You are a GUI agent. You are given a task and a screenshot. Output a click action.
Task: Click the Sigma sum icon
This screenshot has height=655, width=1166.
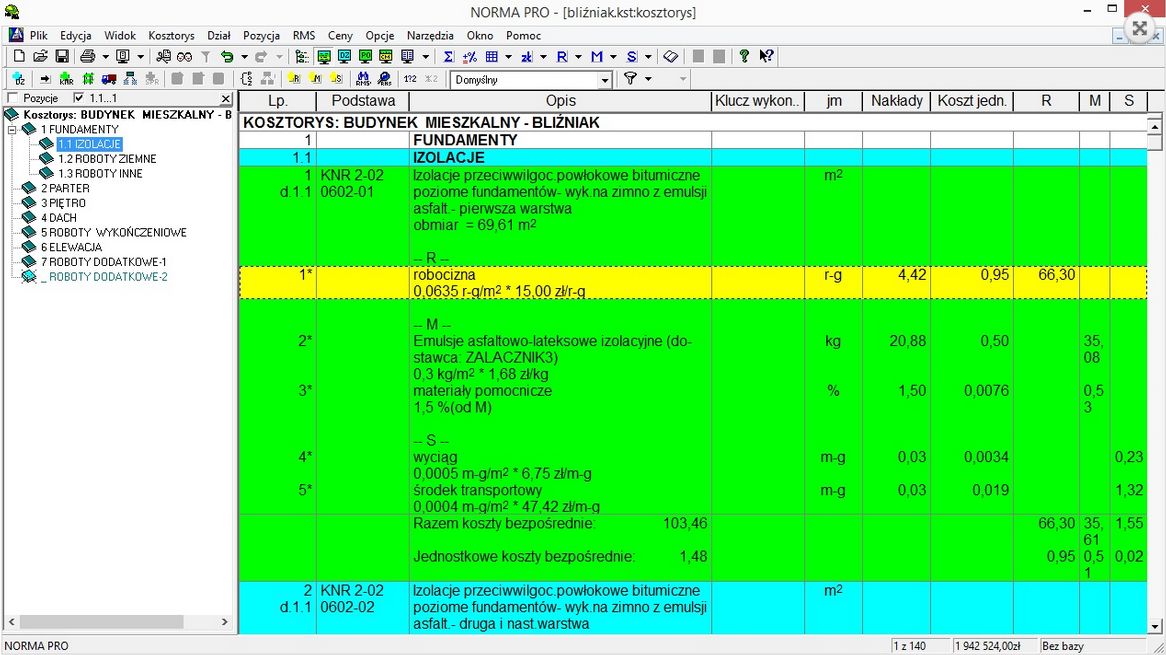point(448,57)
